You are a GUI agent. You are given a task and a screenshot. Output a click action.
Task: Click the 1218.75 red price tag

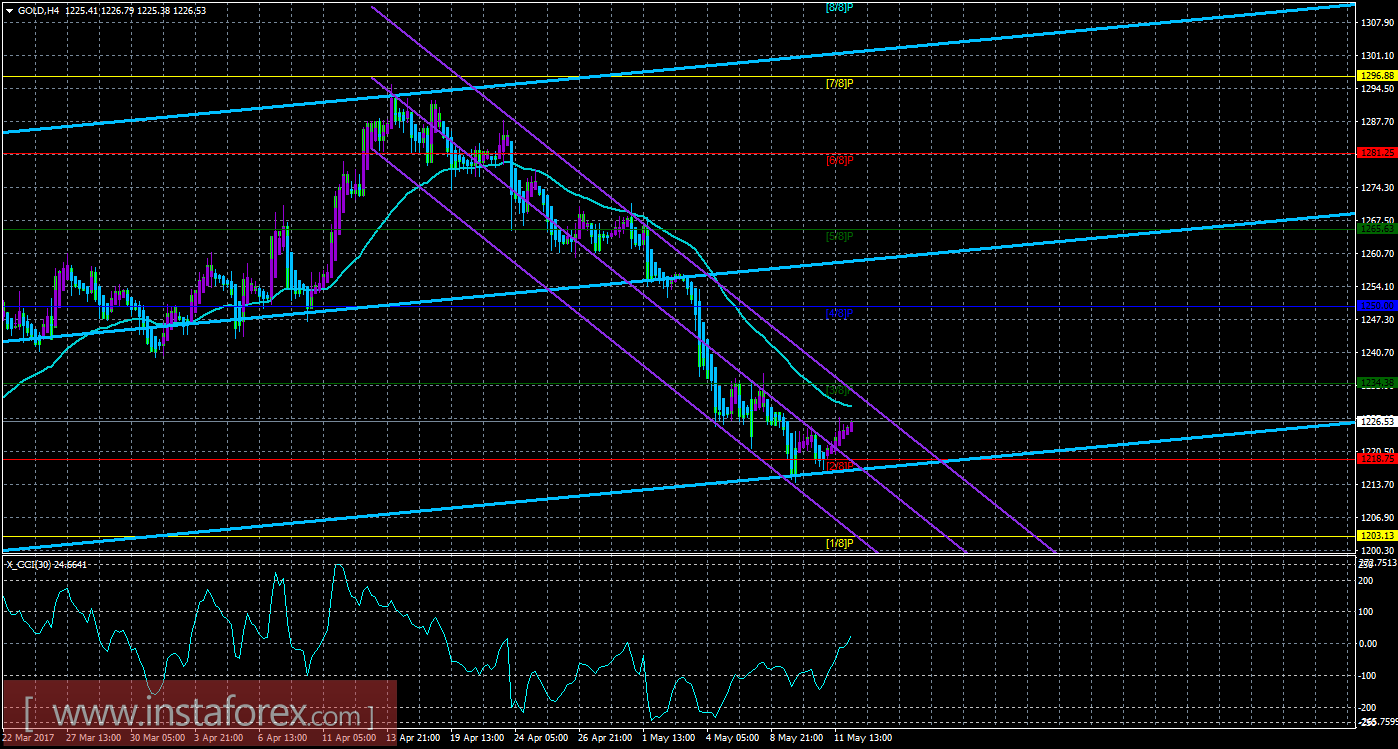click(x=1376, y=458)
